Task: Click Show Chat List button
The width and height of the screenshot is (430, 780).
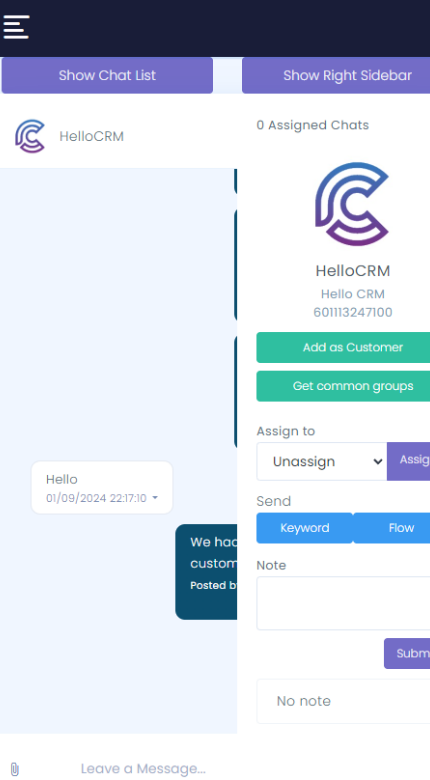Action: click(107, 75)
